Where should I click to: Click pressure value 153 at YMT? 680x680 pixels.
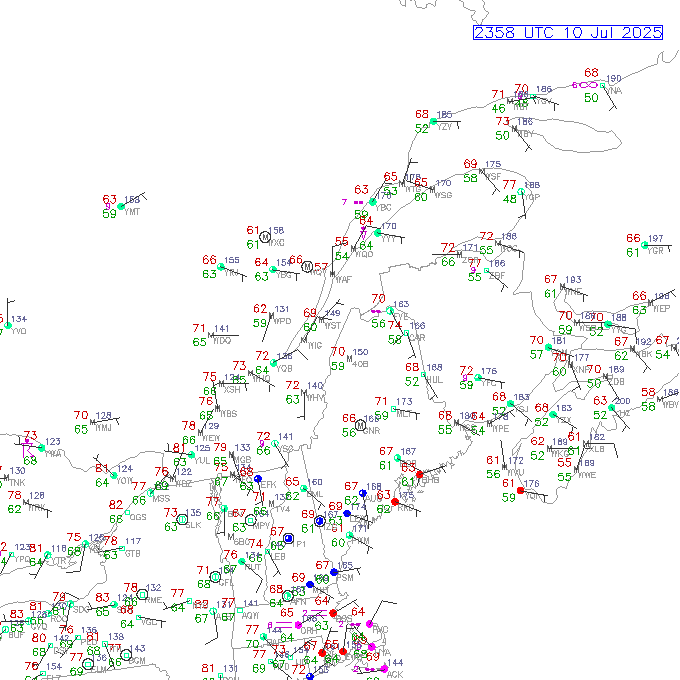[132, 199]
